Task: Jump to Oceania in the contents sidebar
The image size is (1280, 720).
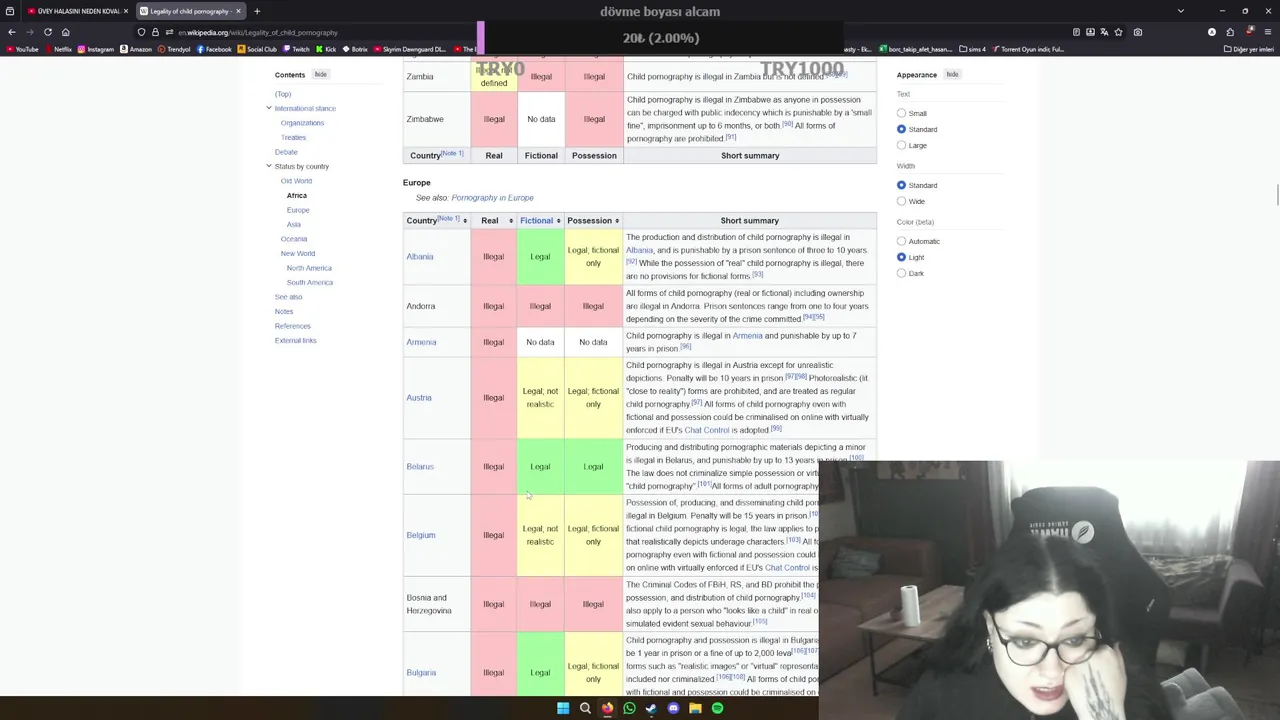Action: click(294, 239)
